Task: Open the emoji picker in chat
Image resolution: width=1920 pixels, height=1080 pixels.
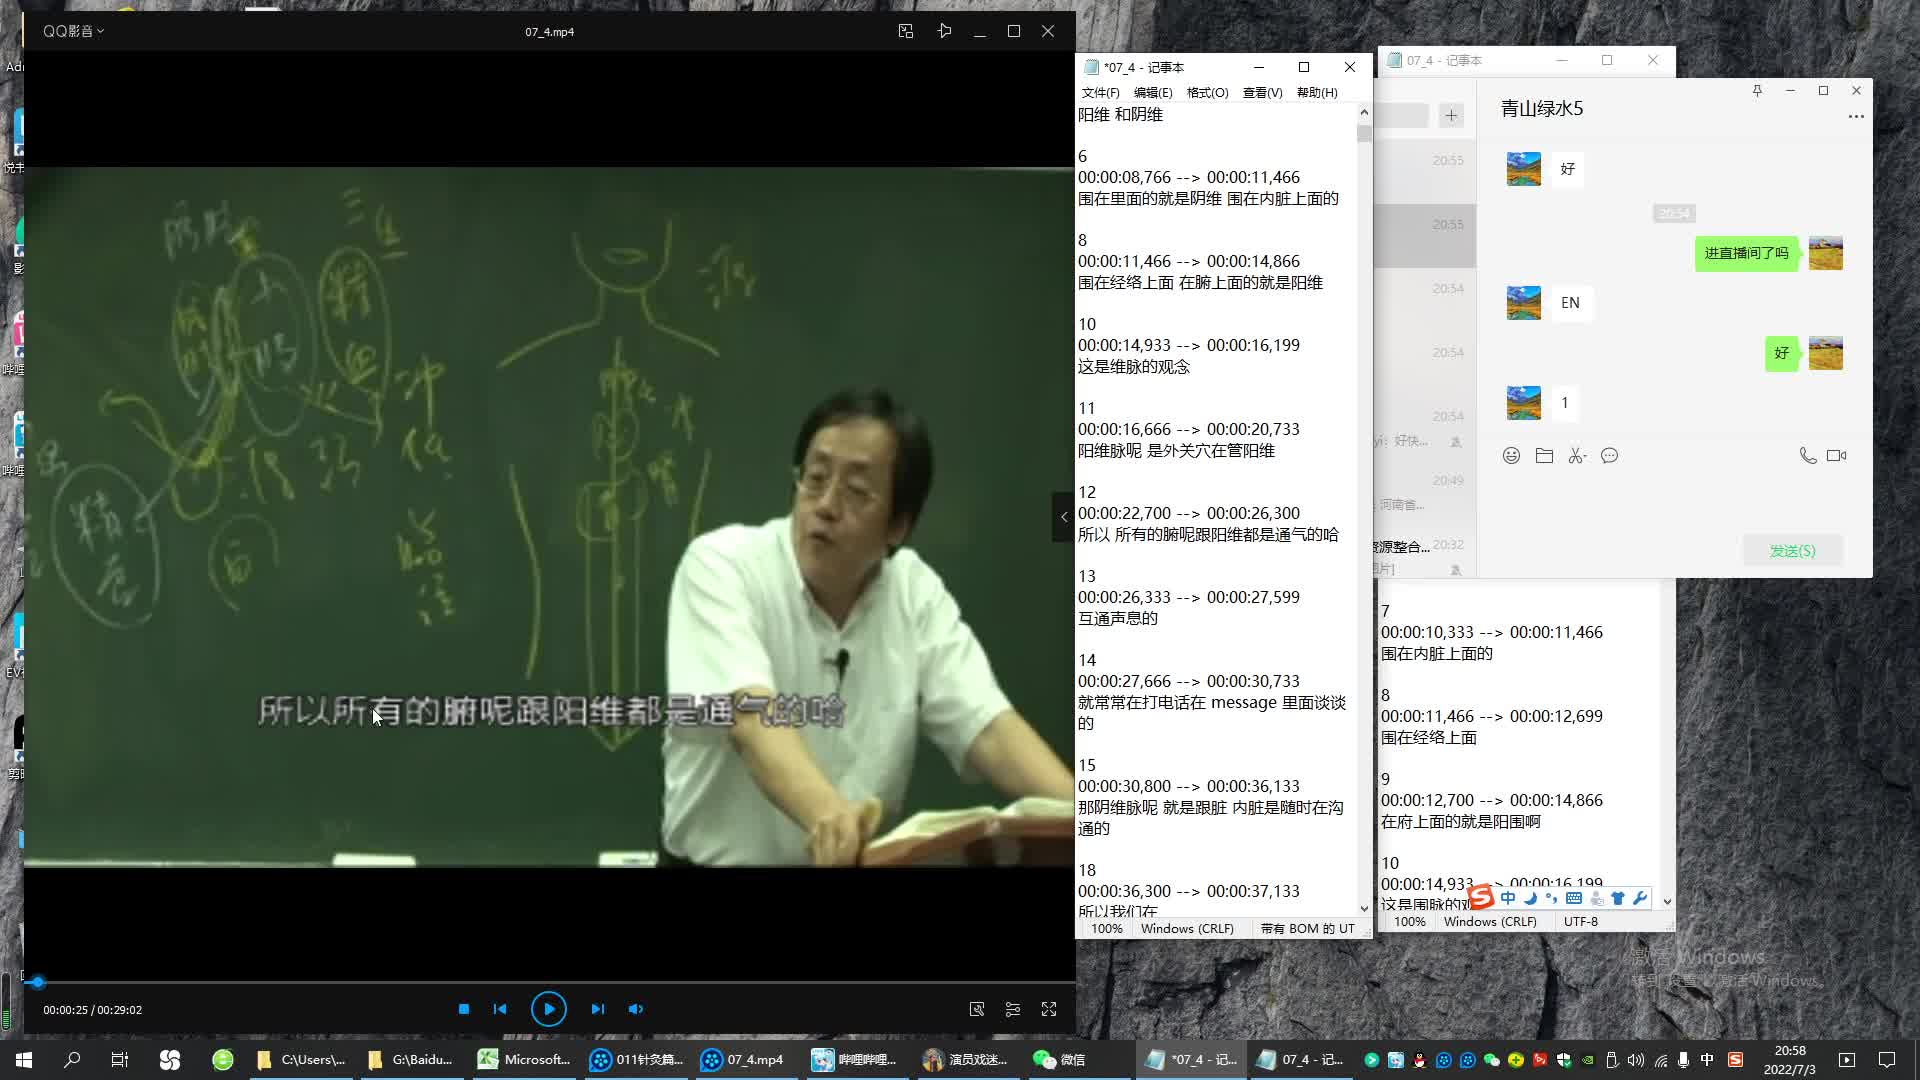Action: point(1511,456)
